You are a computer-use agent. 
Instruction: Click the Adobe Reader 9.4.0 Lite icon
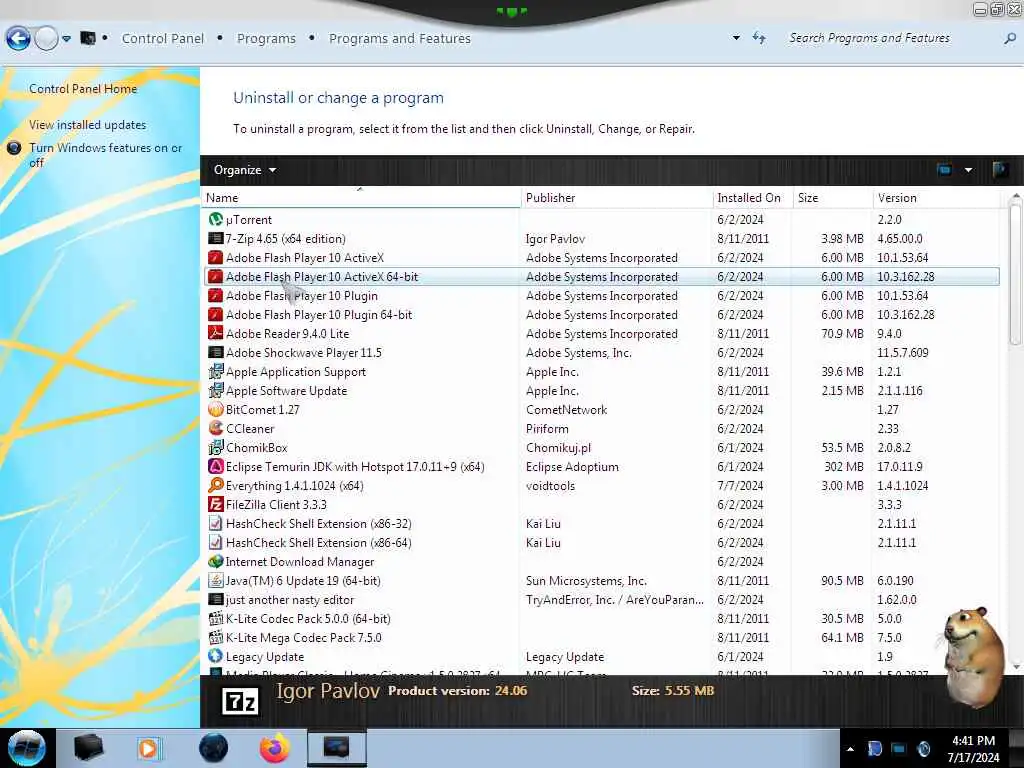pyautogui.click(x=216, y=333)
